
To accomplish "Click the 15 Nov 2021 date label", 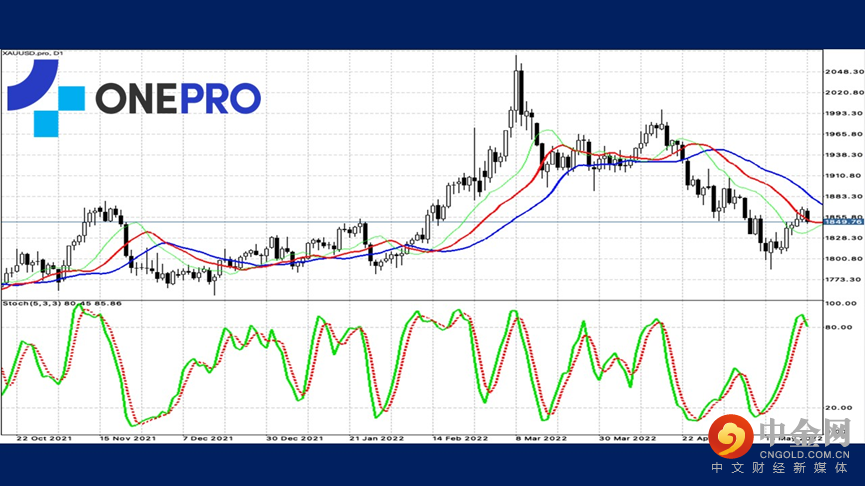I will tap(127, 439).
